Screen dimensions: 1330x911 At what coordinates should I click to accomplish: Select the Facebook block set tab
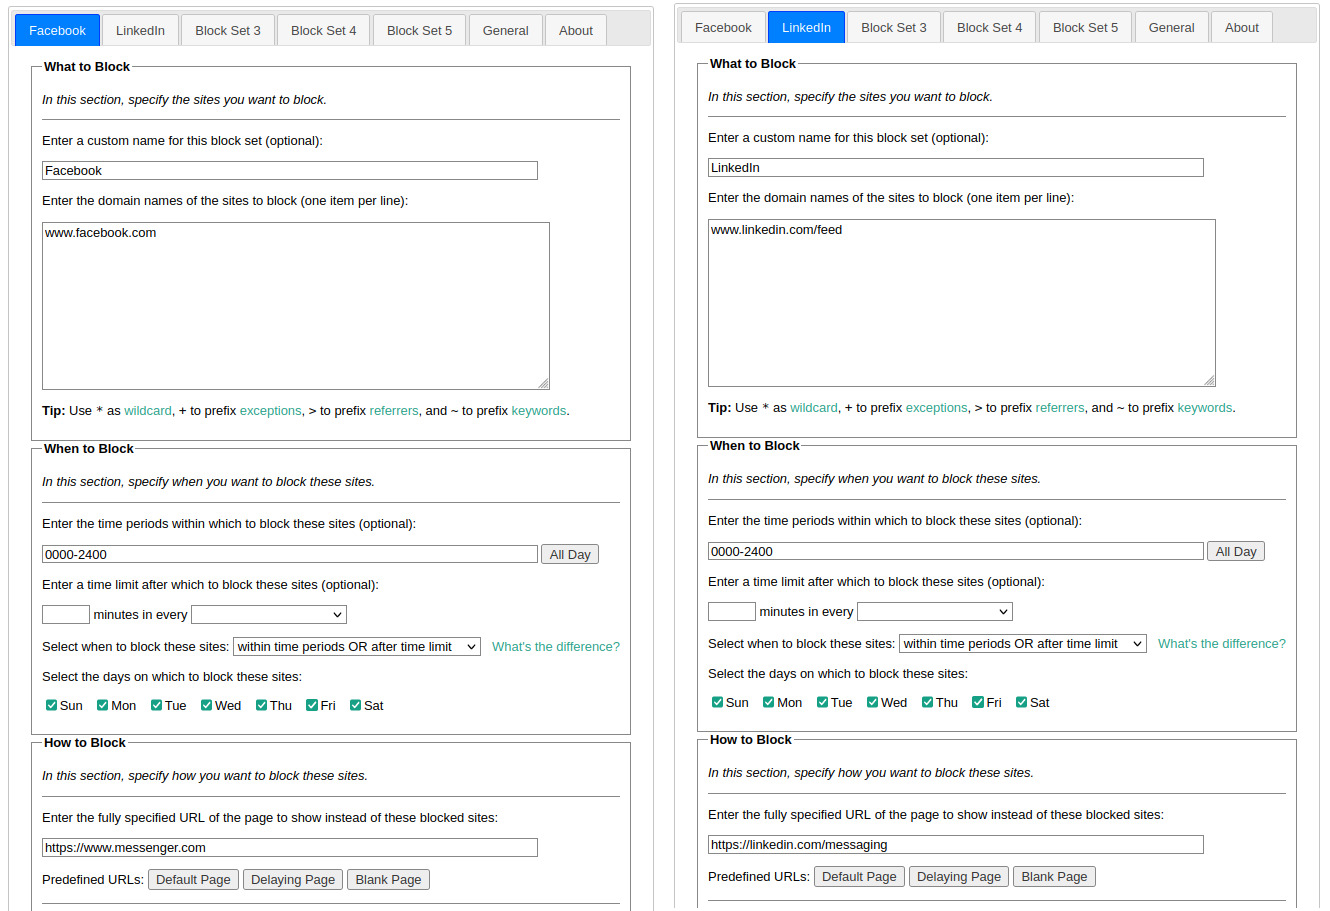[x=57, y=29]
